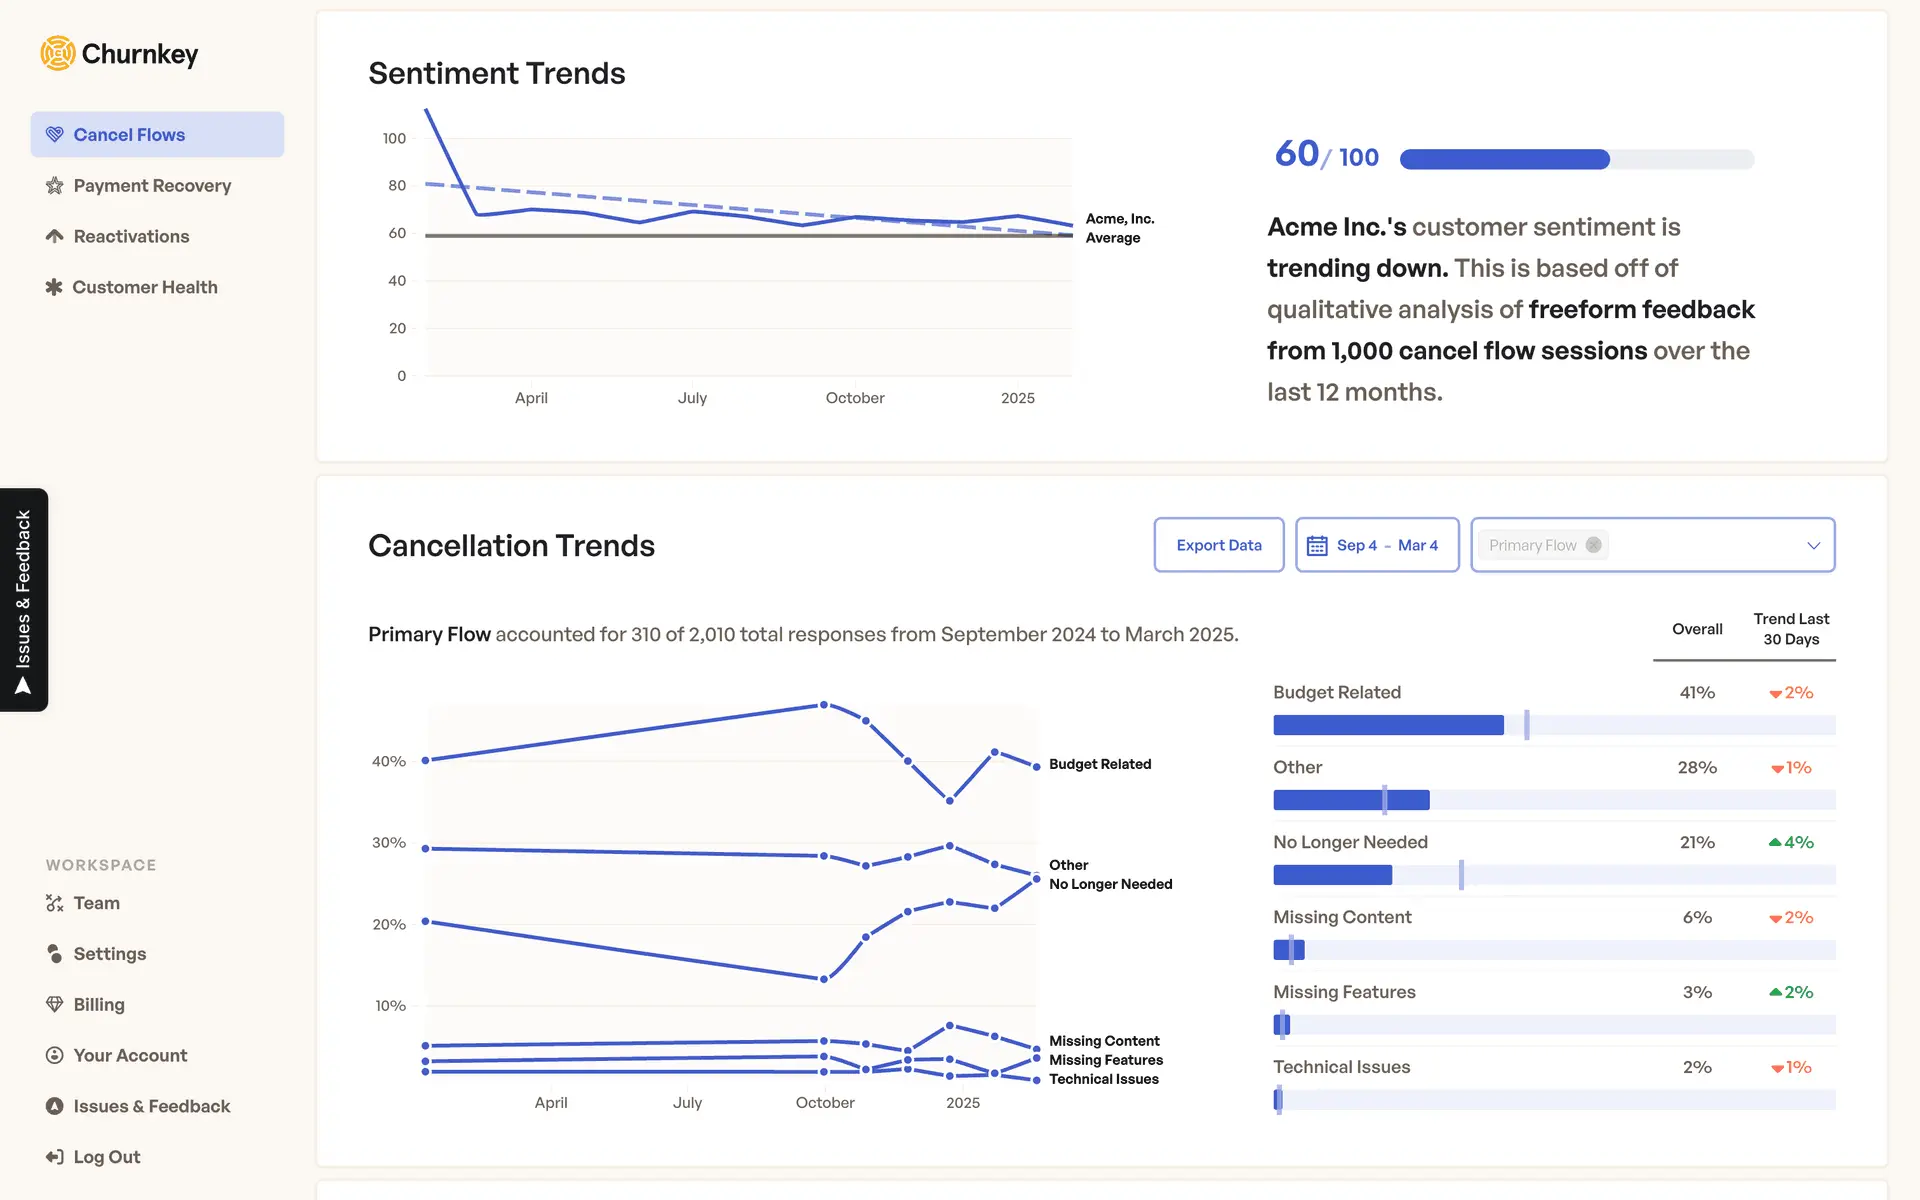Viewport: 1920px width, 1200px height.
Task: Click the Customer Health asterisk icon
Action: pos(54,287)
